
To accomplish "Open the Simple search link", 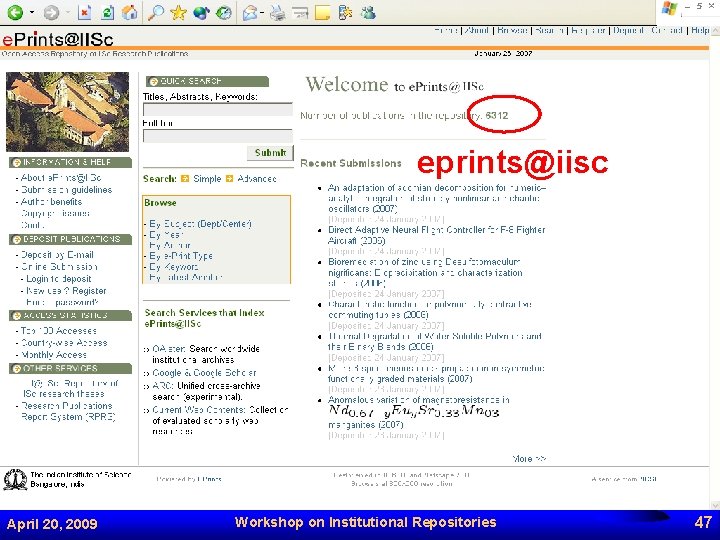I will [x=207, y=179].
